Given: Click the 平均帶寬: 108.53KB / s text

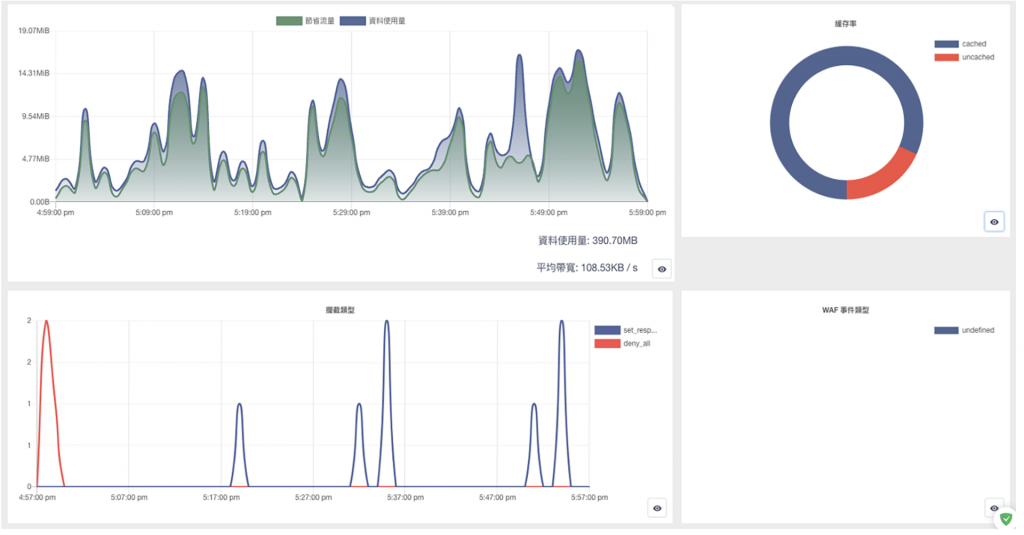Looking at the screenshot, I should [x=587, y=268].
